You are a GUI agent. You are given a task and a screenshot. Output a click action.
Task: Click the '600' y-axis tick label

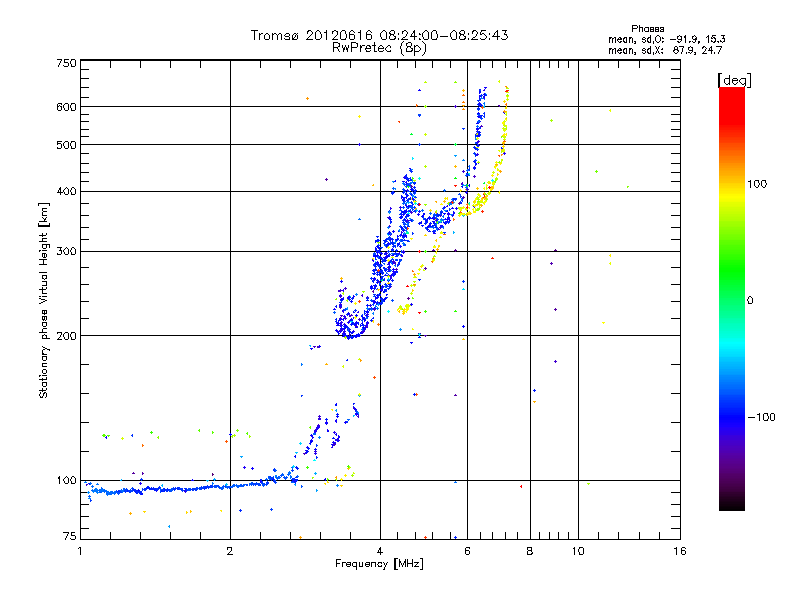66,107
